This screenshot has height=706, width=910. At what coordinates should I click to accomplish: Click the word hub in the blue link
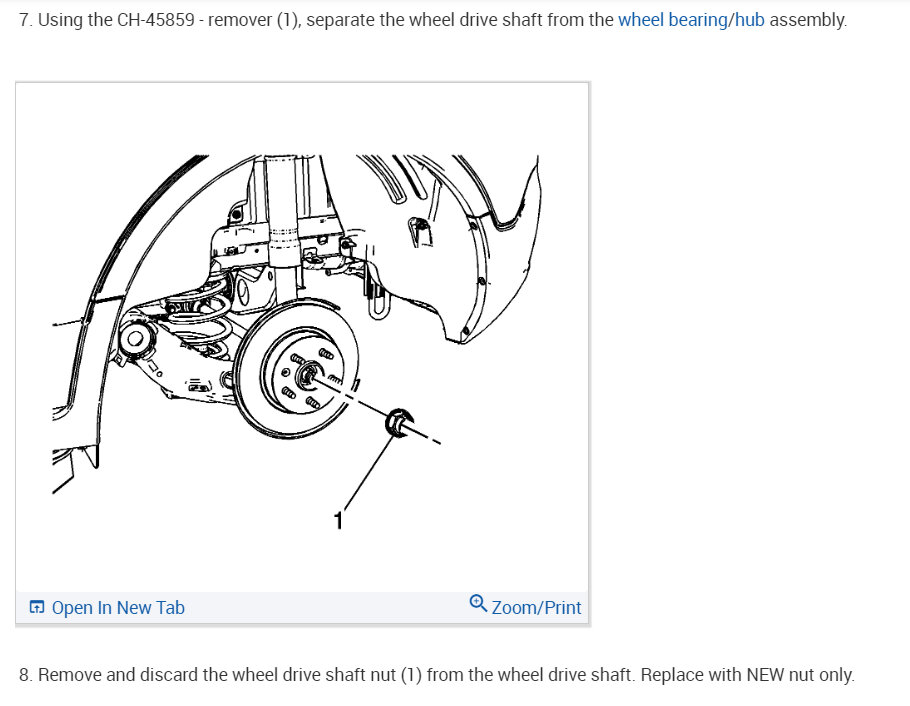pyautogui.click(x=749, y=20)
